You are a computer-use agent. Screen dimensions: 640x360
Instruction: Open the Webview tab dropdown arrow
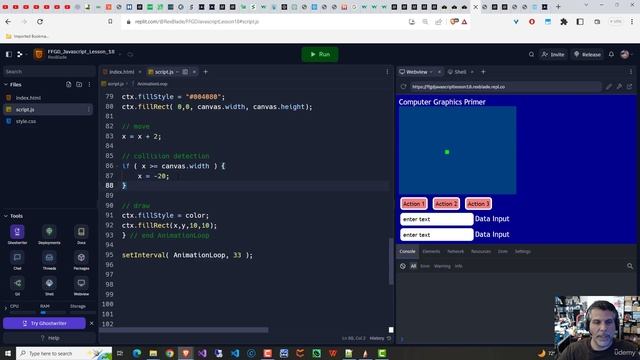431,72
